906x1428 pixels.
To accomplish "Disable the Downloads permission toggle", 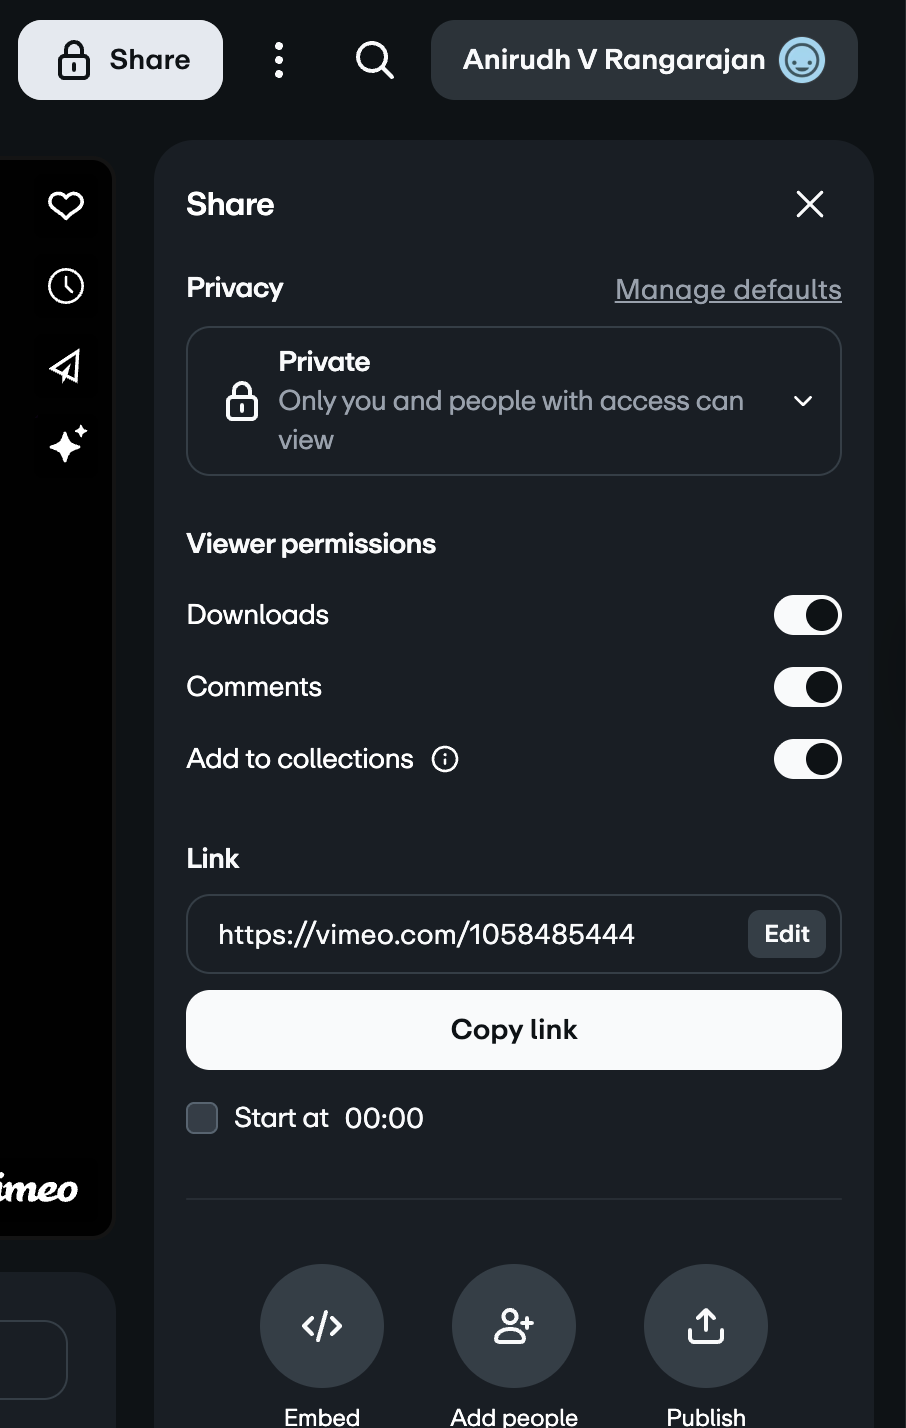I will [807, 615].
